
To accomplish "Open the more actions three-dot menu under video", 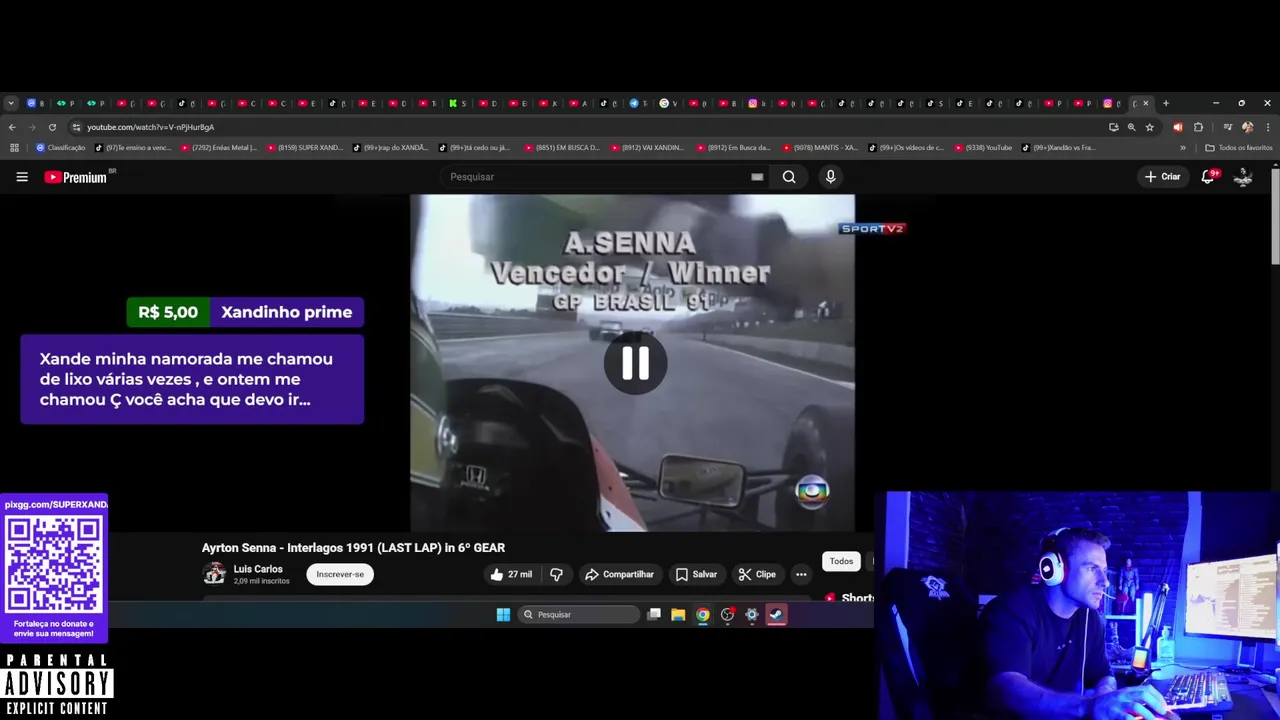I will pos(801,574).
